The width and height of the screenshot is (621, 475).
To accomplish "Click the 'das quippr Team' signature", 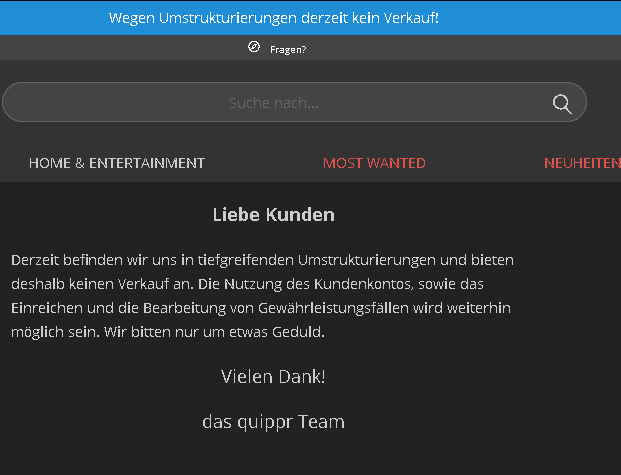I will pos(273,422).
